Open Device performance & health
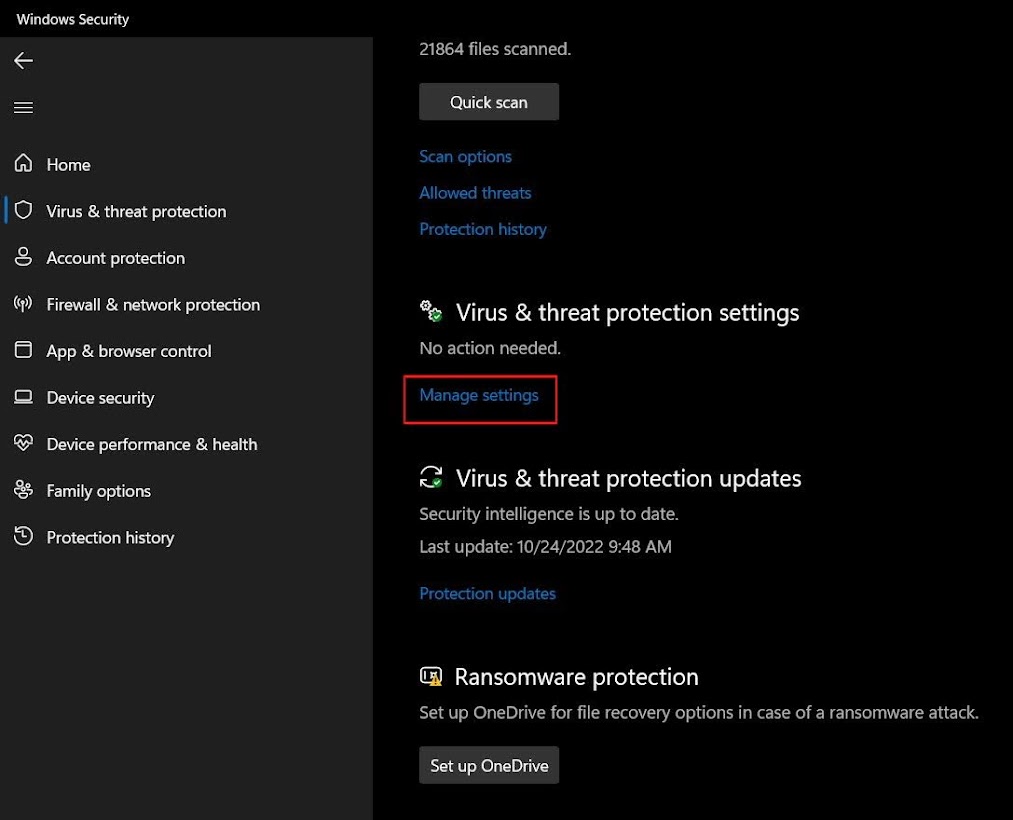The width and height of the screenshot is (1013, 820). (x=152, y=444)
